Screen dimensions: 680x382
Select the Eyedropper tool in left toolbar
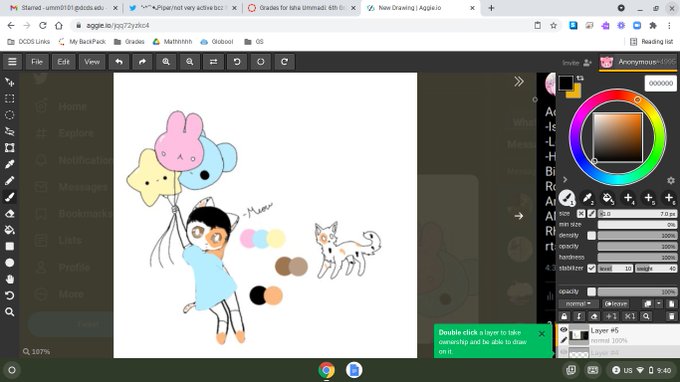tap(10, 164)
